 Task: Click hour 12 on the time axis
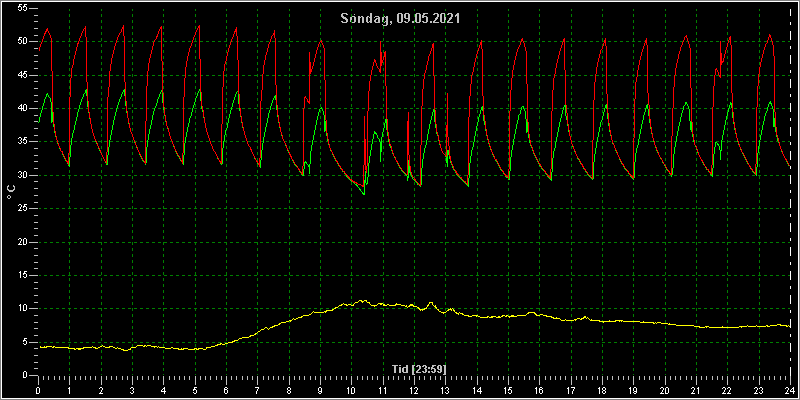tap(414, 390)
